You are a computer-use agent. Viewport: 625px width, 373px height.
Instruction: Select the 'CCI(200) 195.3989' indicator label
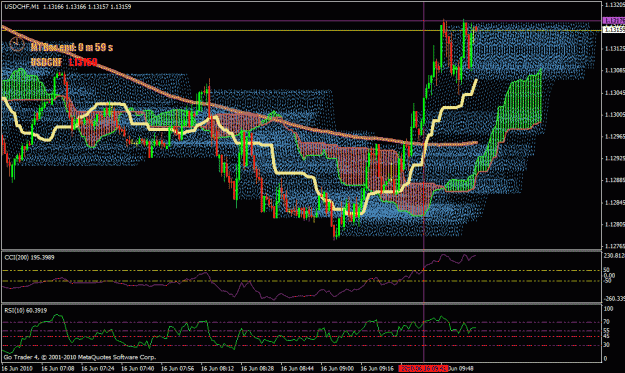[29, 258]
